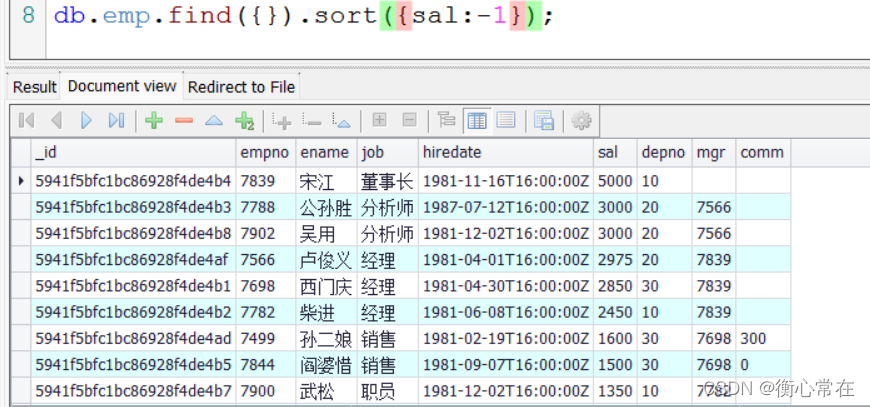870x407 pixels.
Task: Select sal cell 2850
Action: coord(615,286)
